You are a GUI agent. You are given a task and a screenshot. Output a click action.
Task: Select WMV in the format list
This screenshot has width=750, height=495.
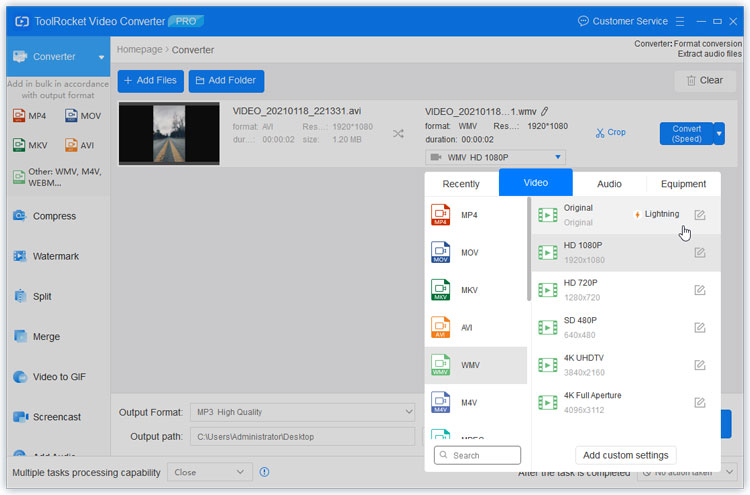[475, 365]
